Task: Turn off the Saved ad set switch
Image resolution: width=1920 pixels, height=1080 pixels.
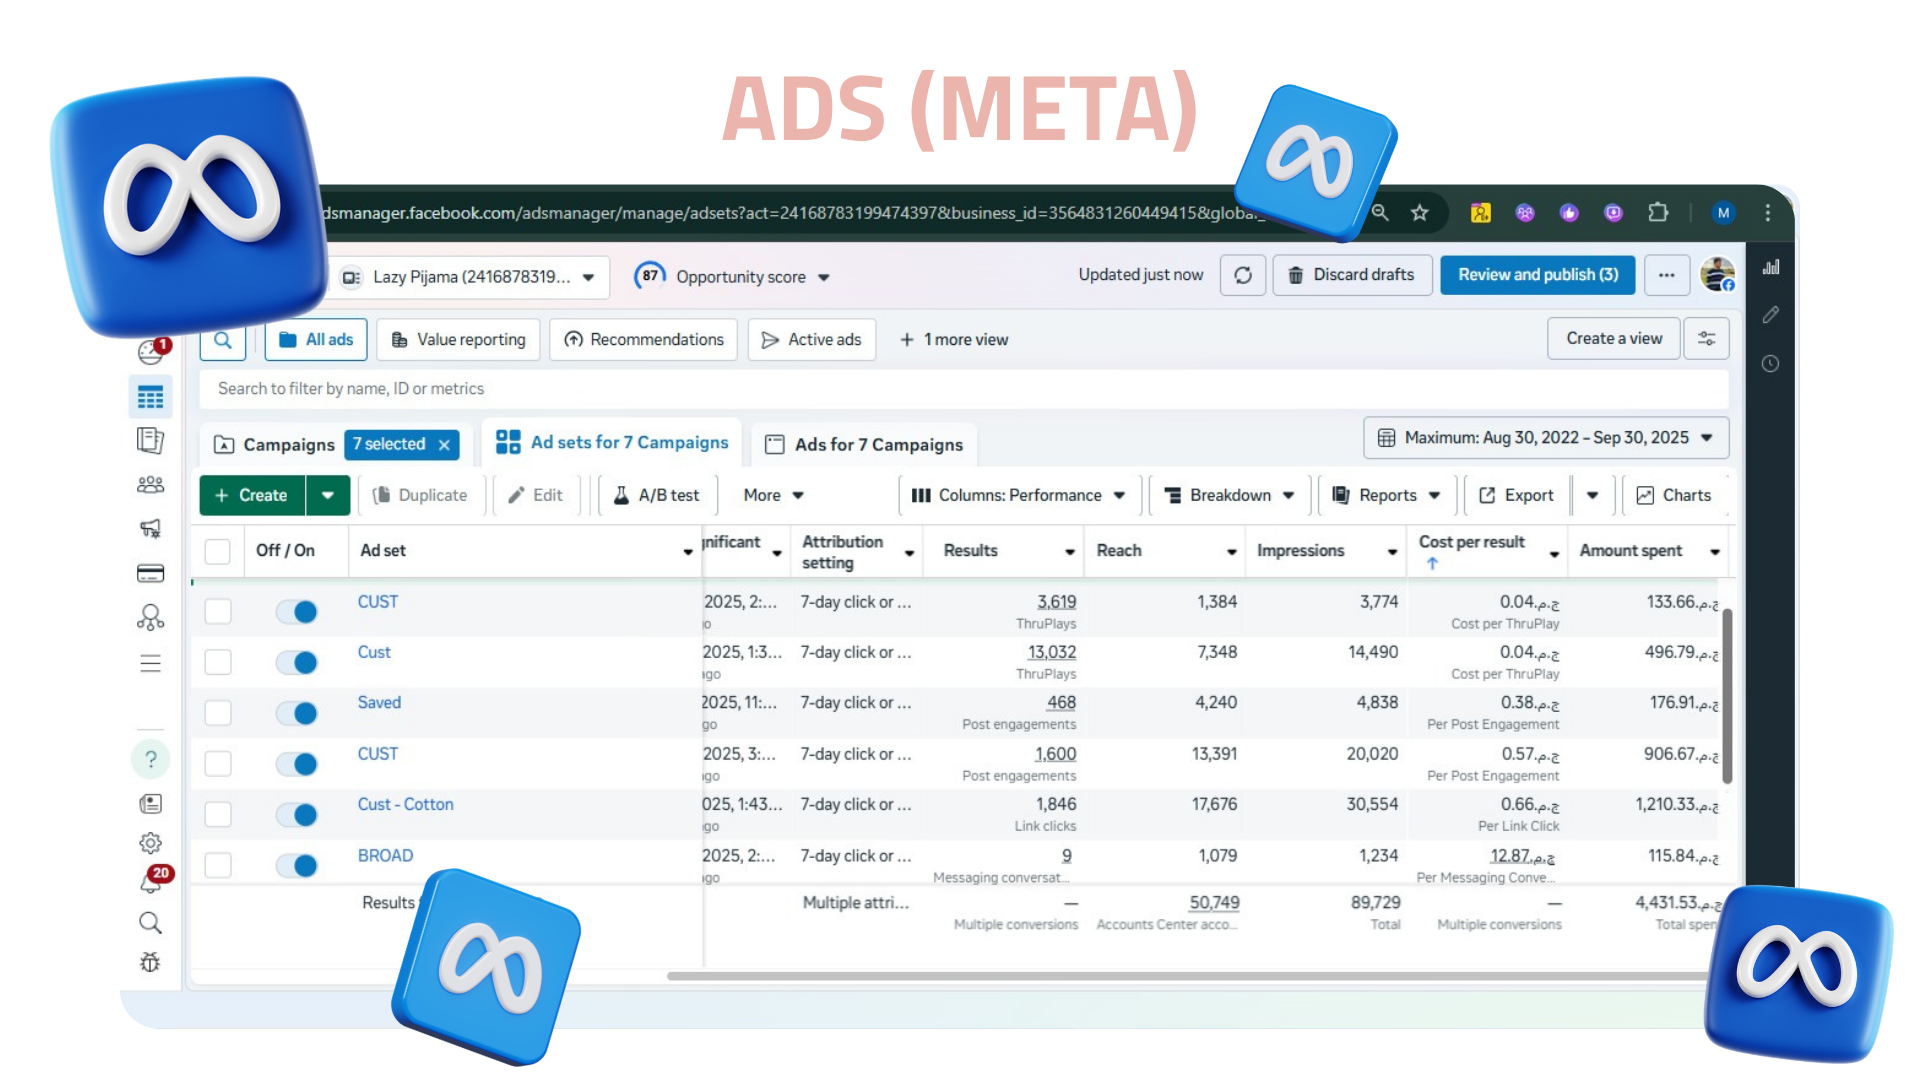Action: pos(297,713)
